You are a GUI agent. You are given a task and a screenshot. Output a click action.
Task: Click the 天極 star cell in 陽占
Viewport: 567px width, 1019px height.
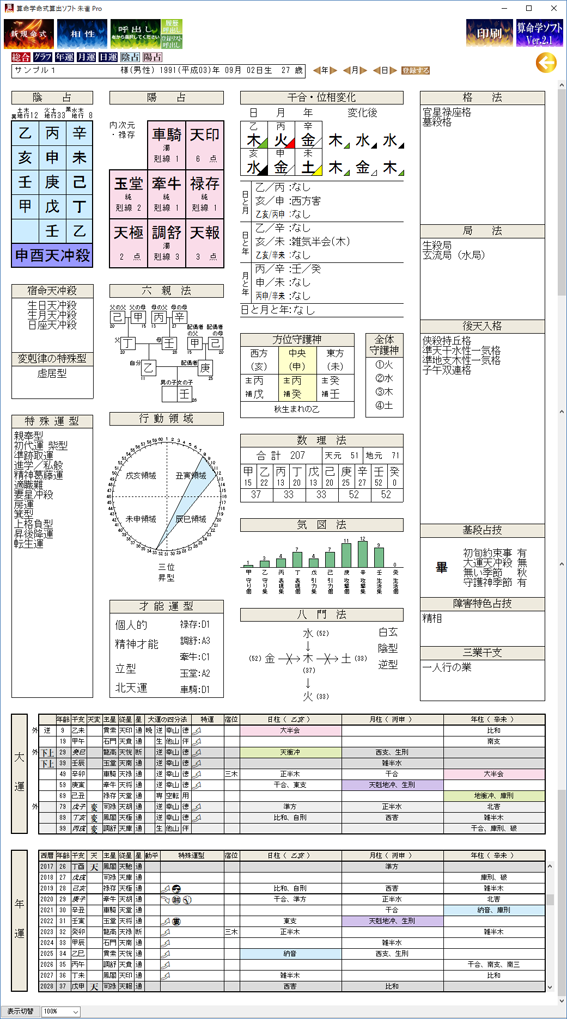click(x=128, y=242)
